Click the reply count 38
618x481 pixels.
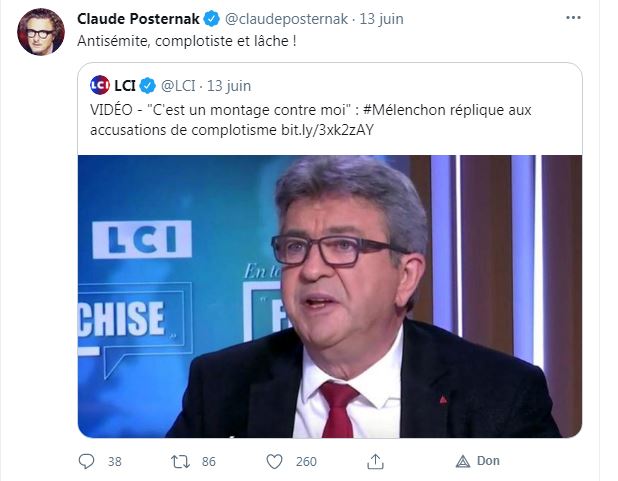point(115,461)
